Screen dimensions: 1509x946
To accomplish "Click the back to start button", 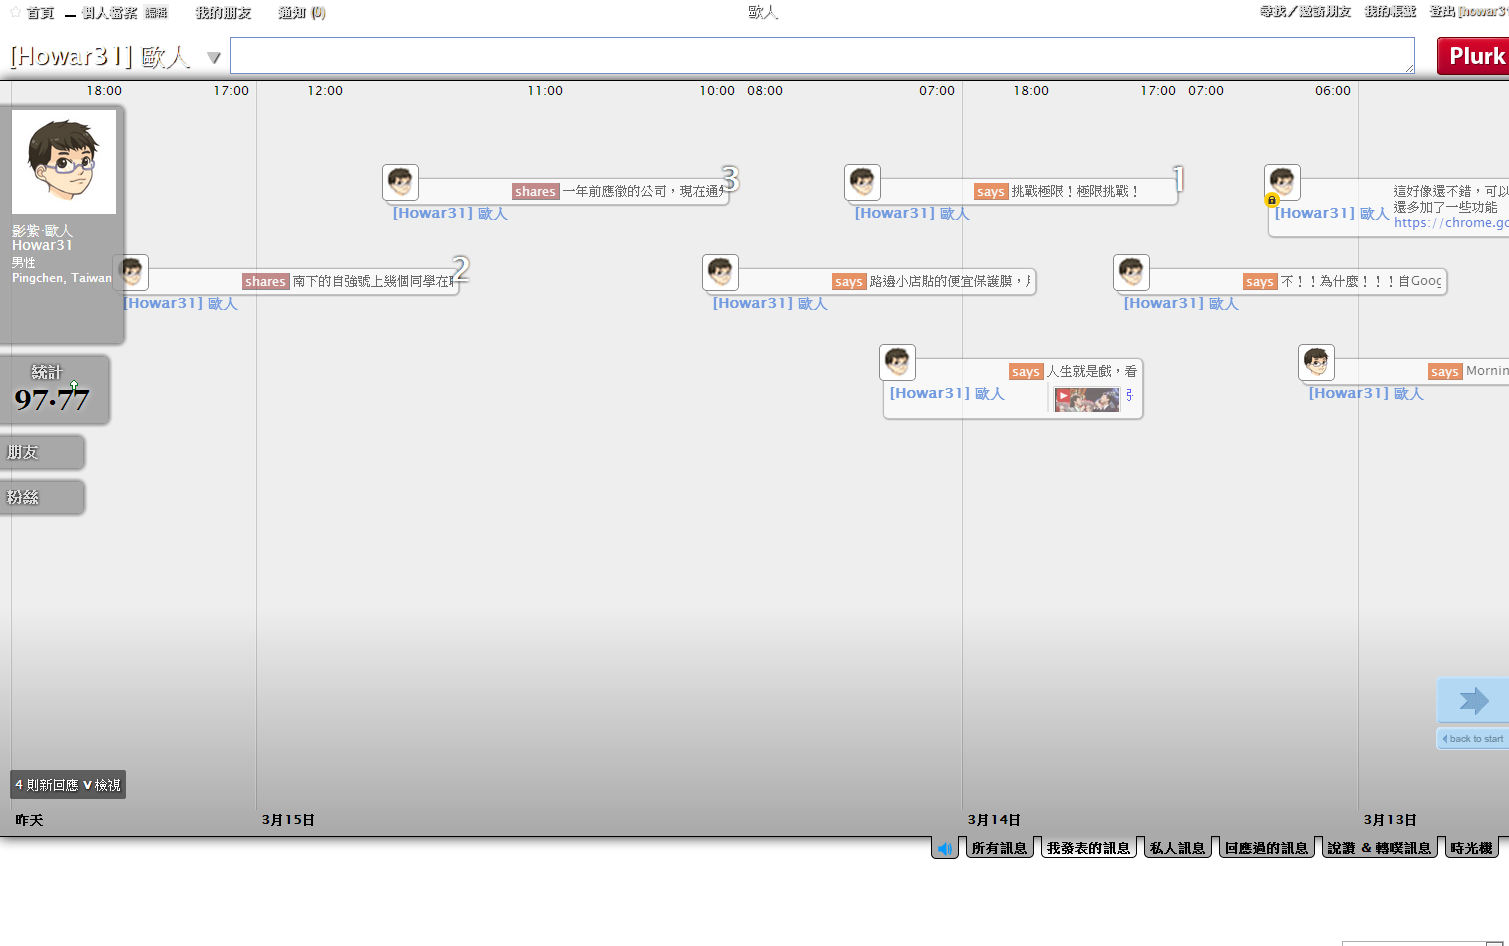I will pyautogui.click(x=1473, y=739).
